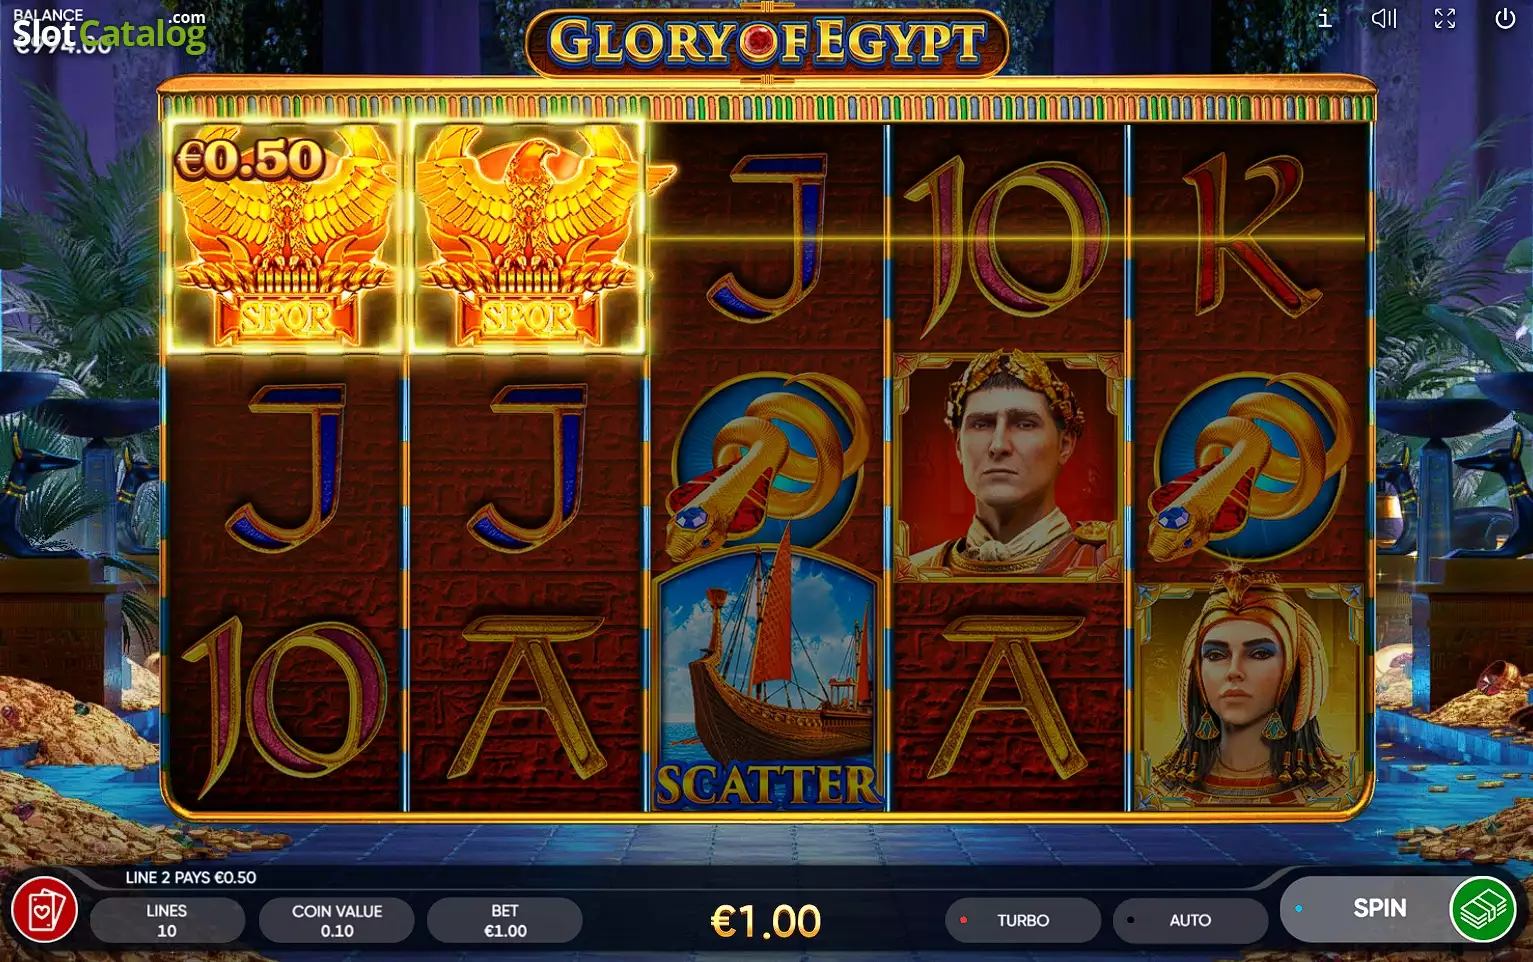Enable Turbo mode

click(x=1023, y=920)
